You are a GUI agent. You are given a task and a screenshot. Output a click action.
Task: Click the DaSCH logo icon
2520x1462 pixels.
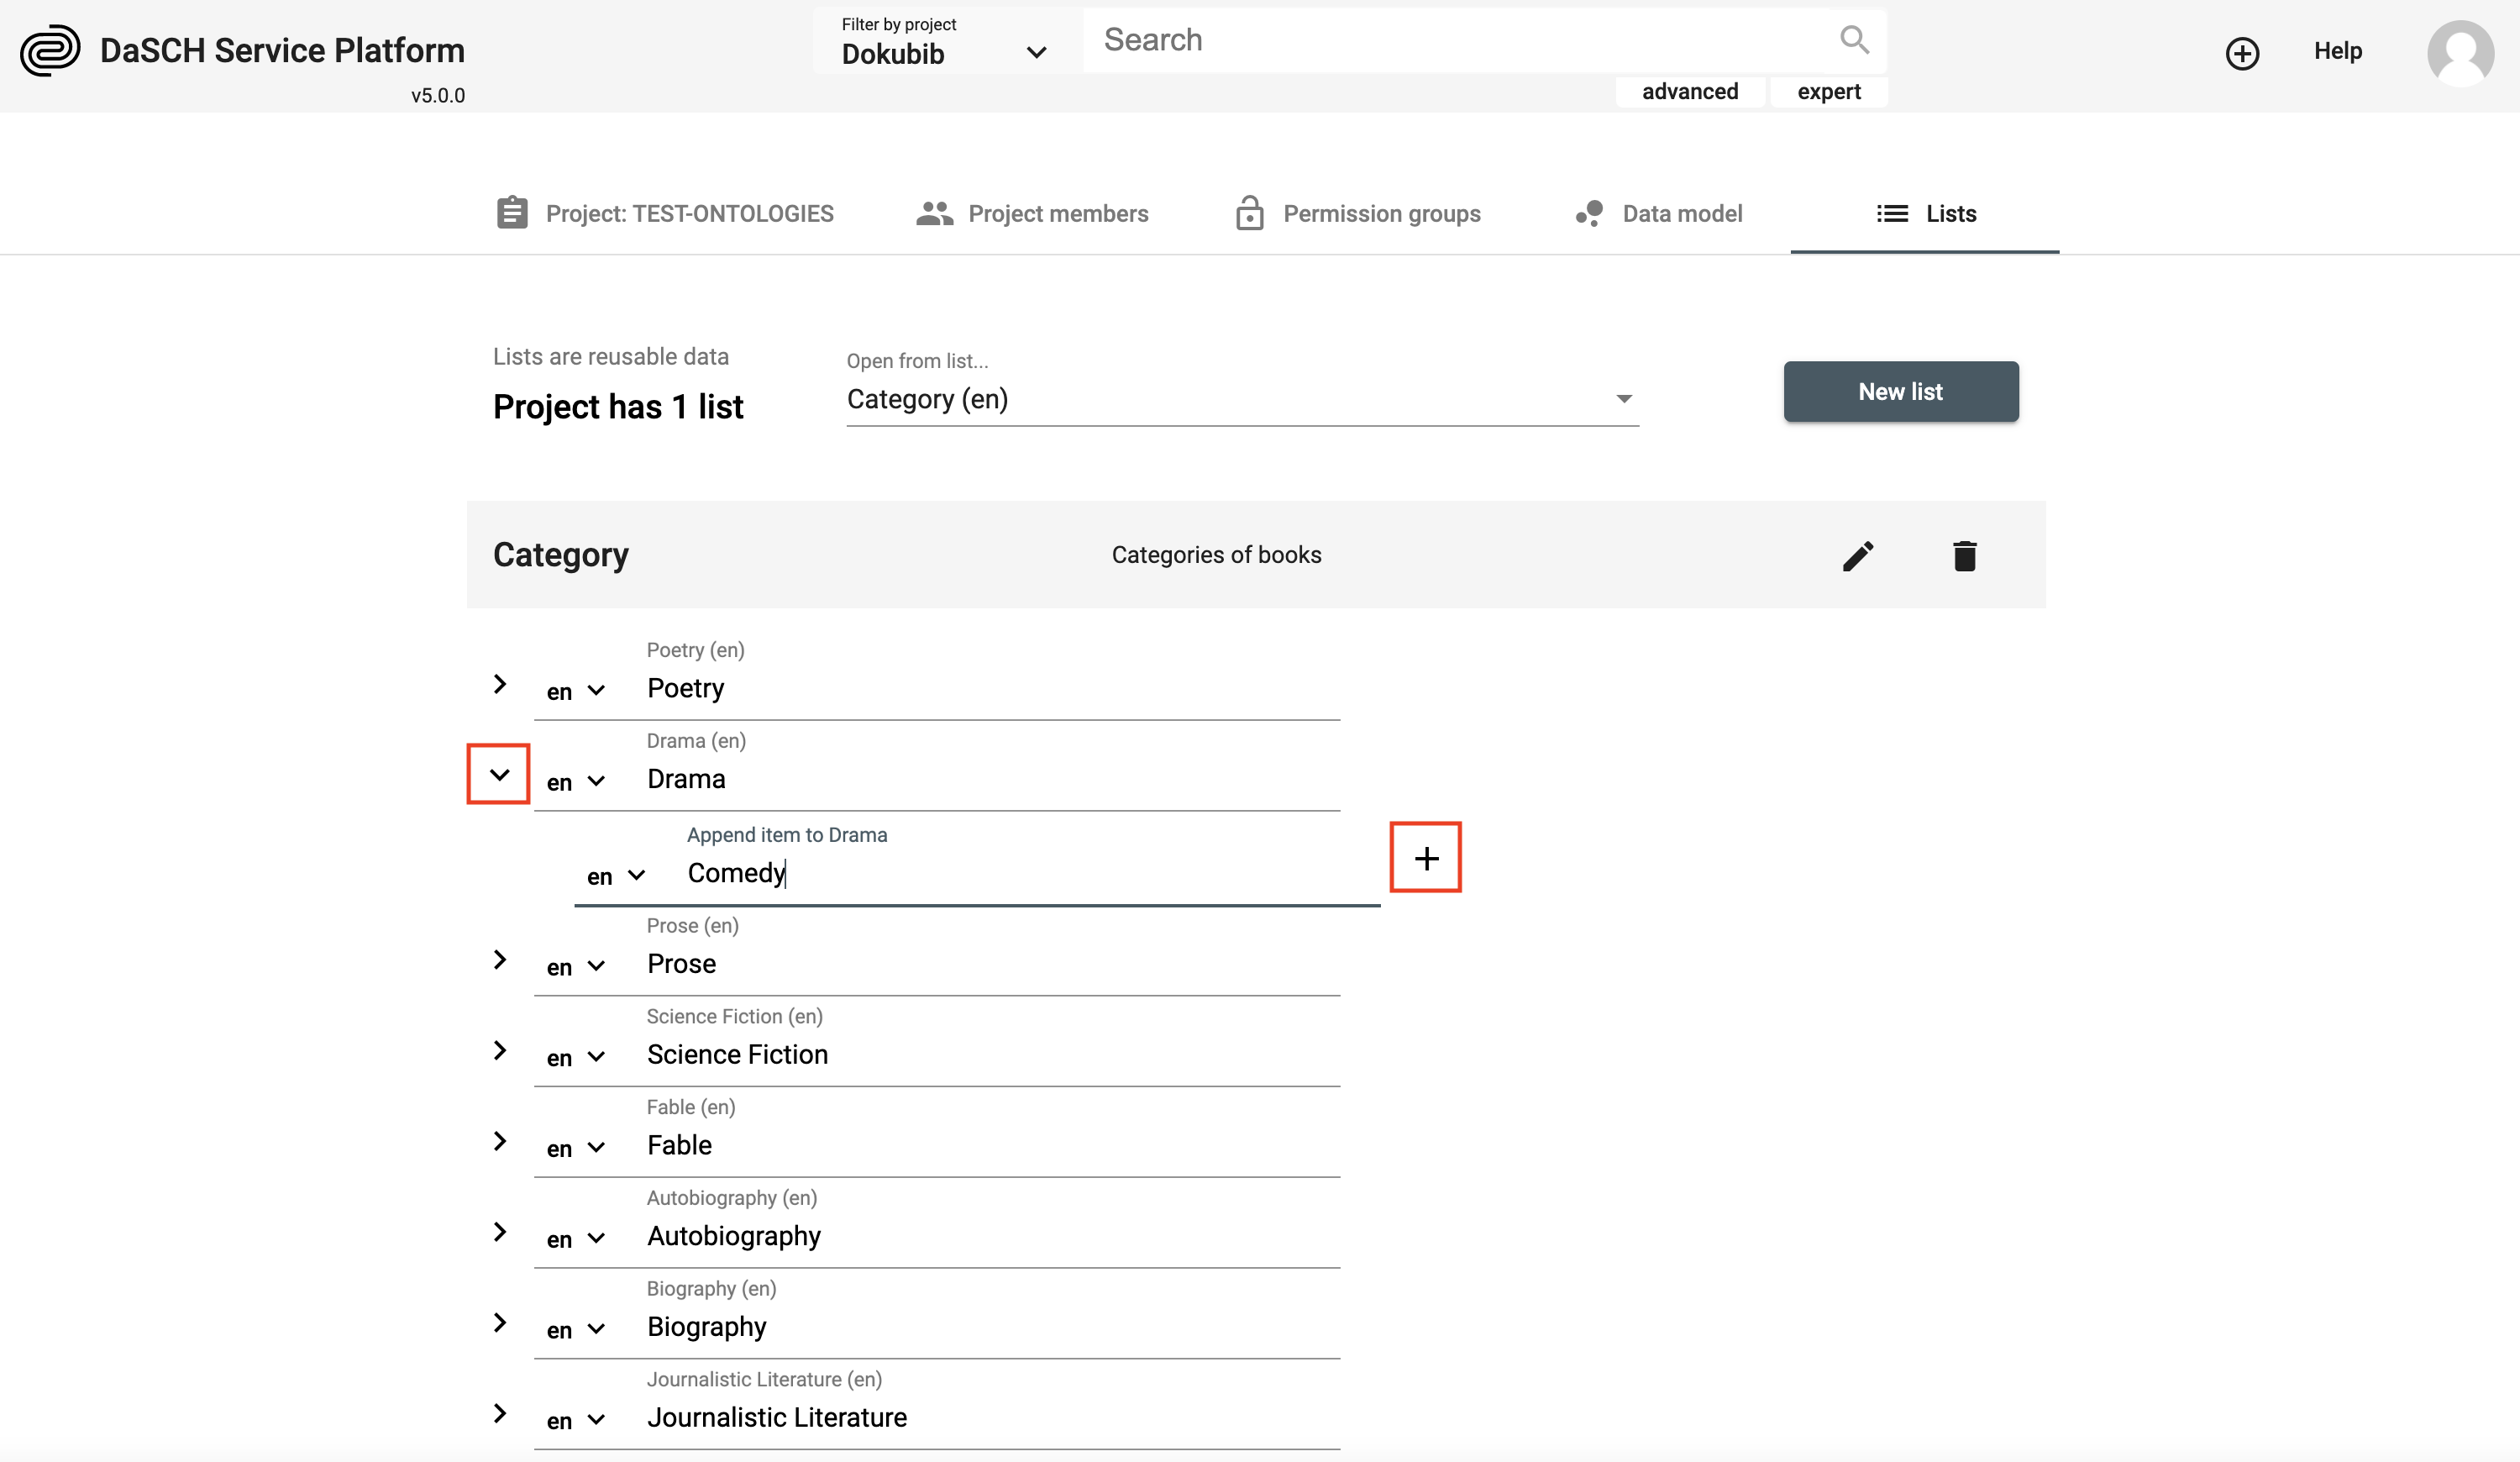tap(50, 50)
